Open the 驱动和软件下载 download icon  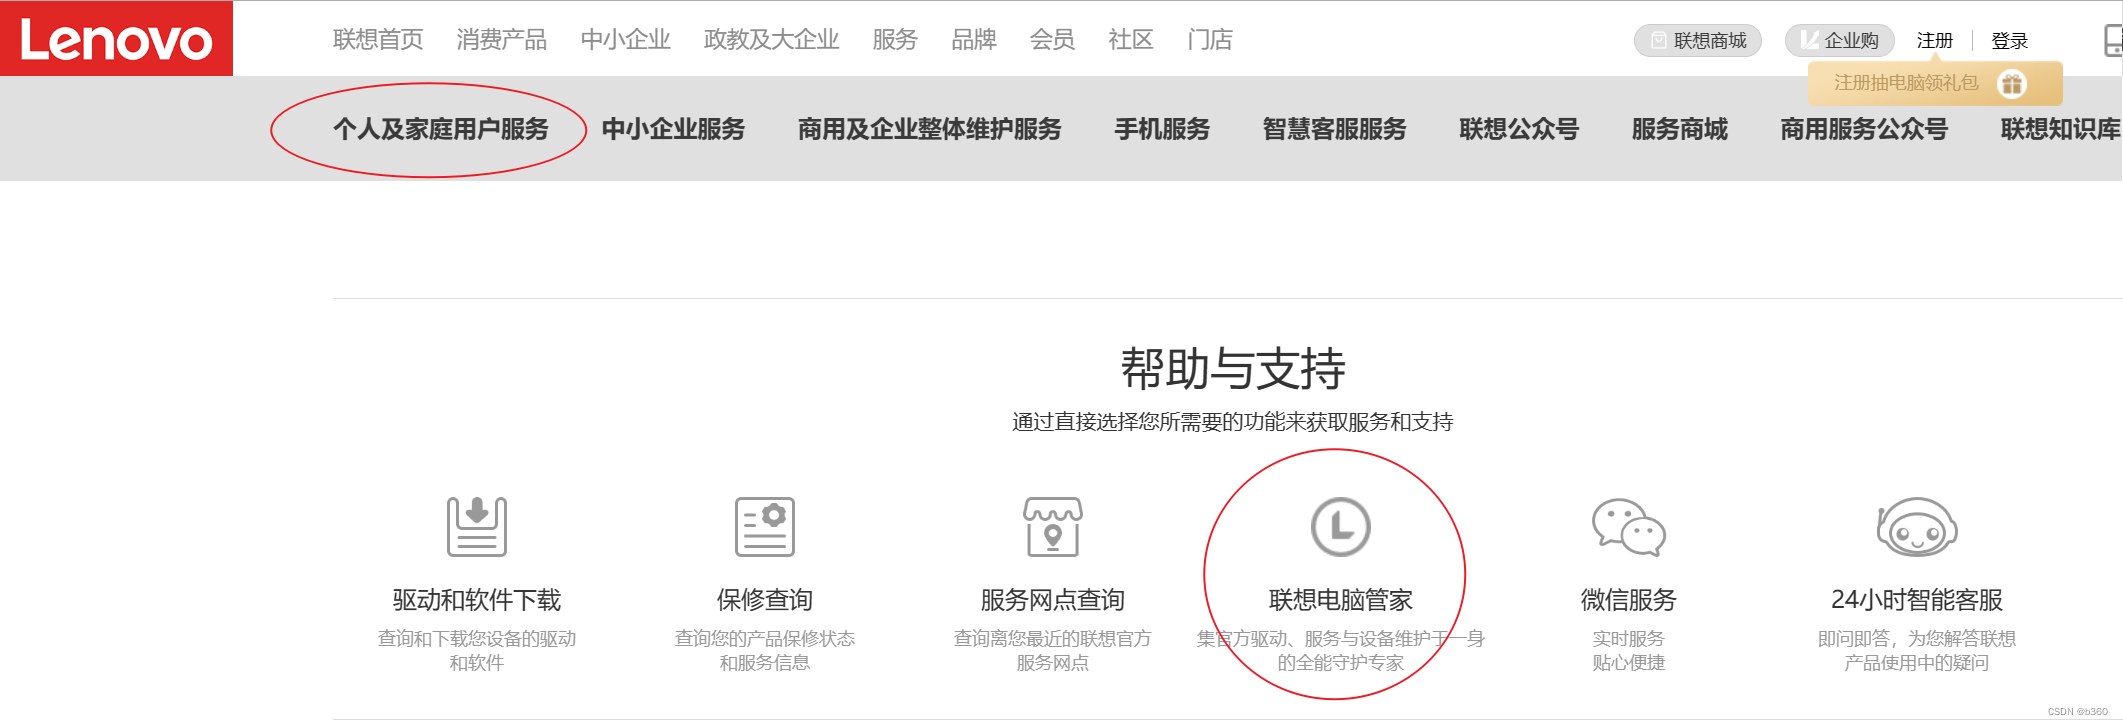[477, 526]
